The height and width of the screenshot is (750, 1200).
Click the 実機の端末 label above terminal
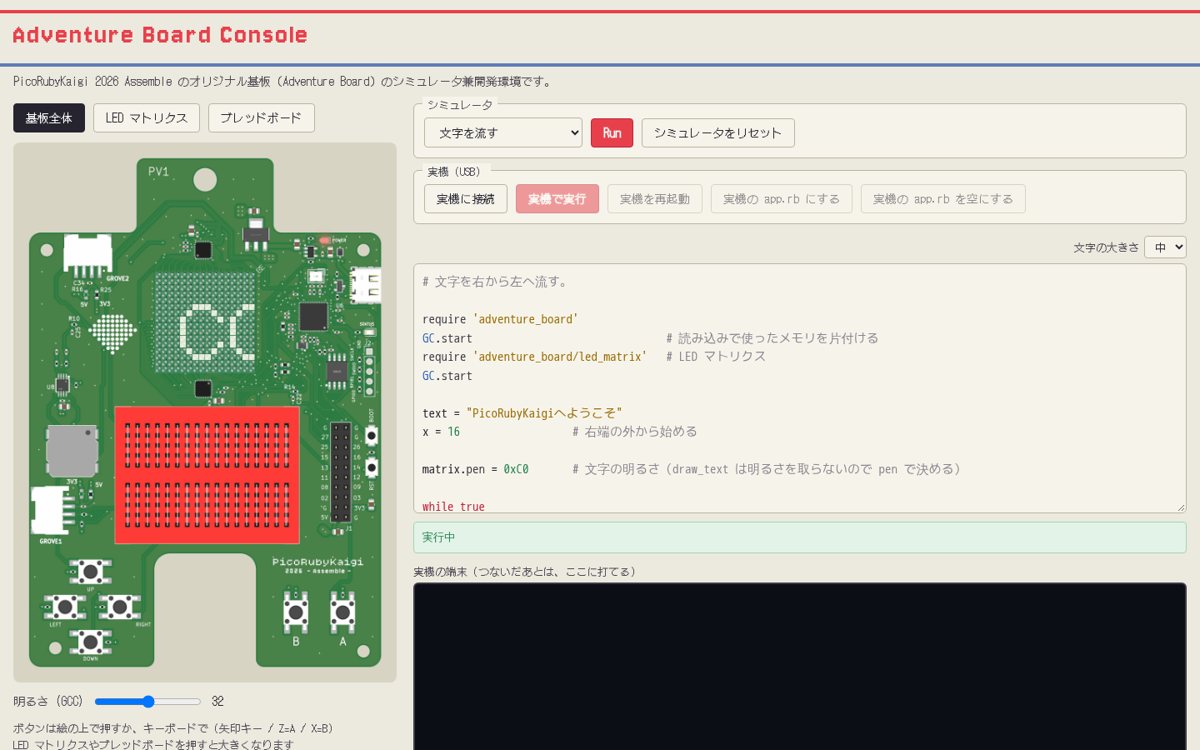(524, 572)
